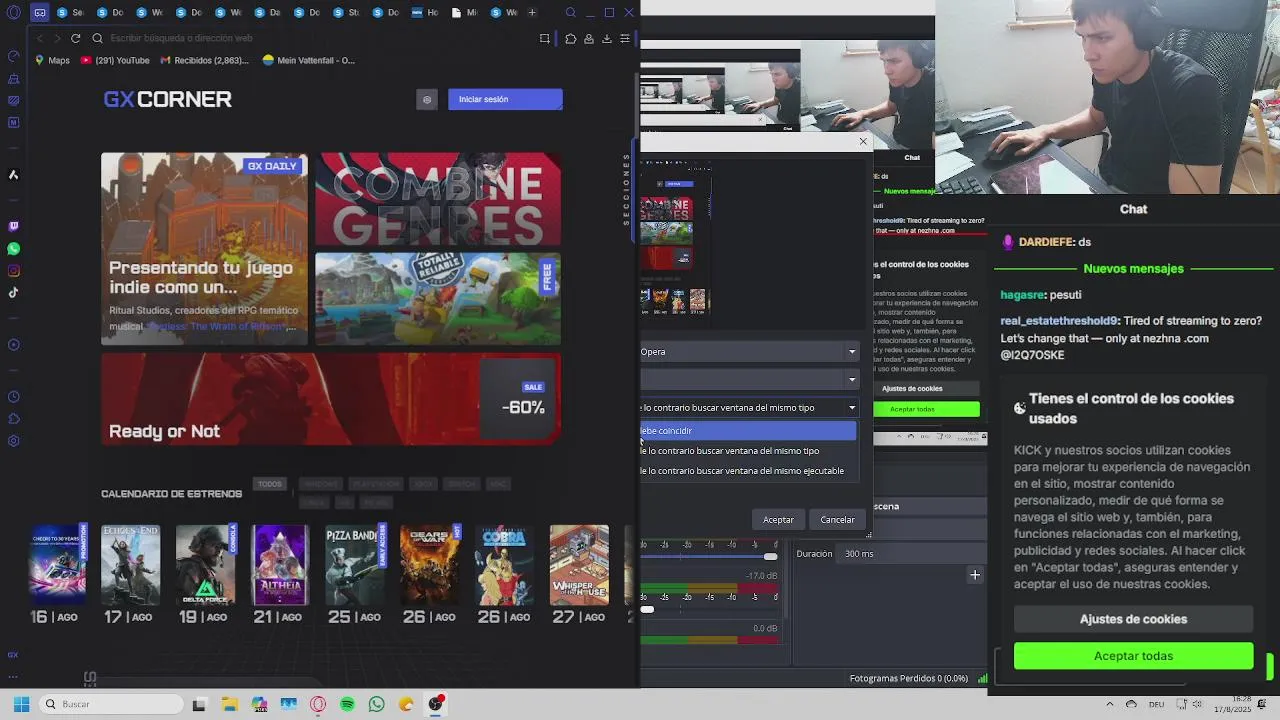Screen dimensions: 1280x720
Task: Click the GX Corner settings gear button
Action: pos(427,99)
